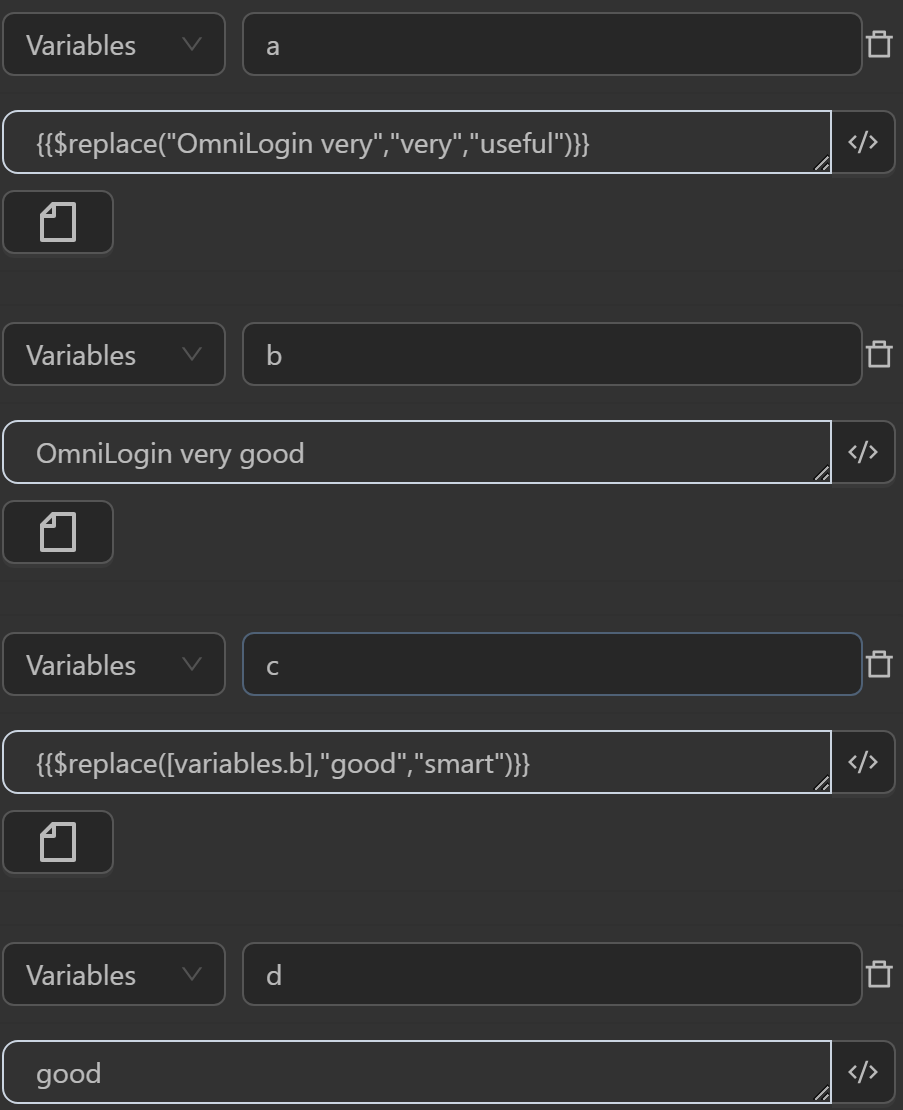Open code editor for variable a value
This screenshot has height=1110, width=903.
[863, 142]
